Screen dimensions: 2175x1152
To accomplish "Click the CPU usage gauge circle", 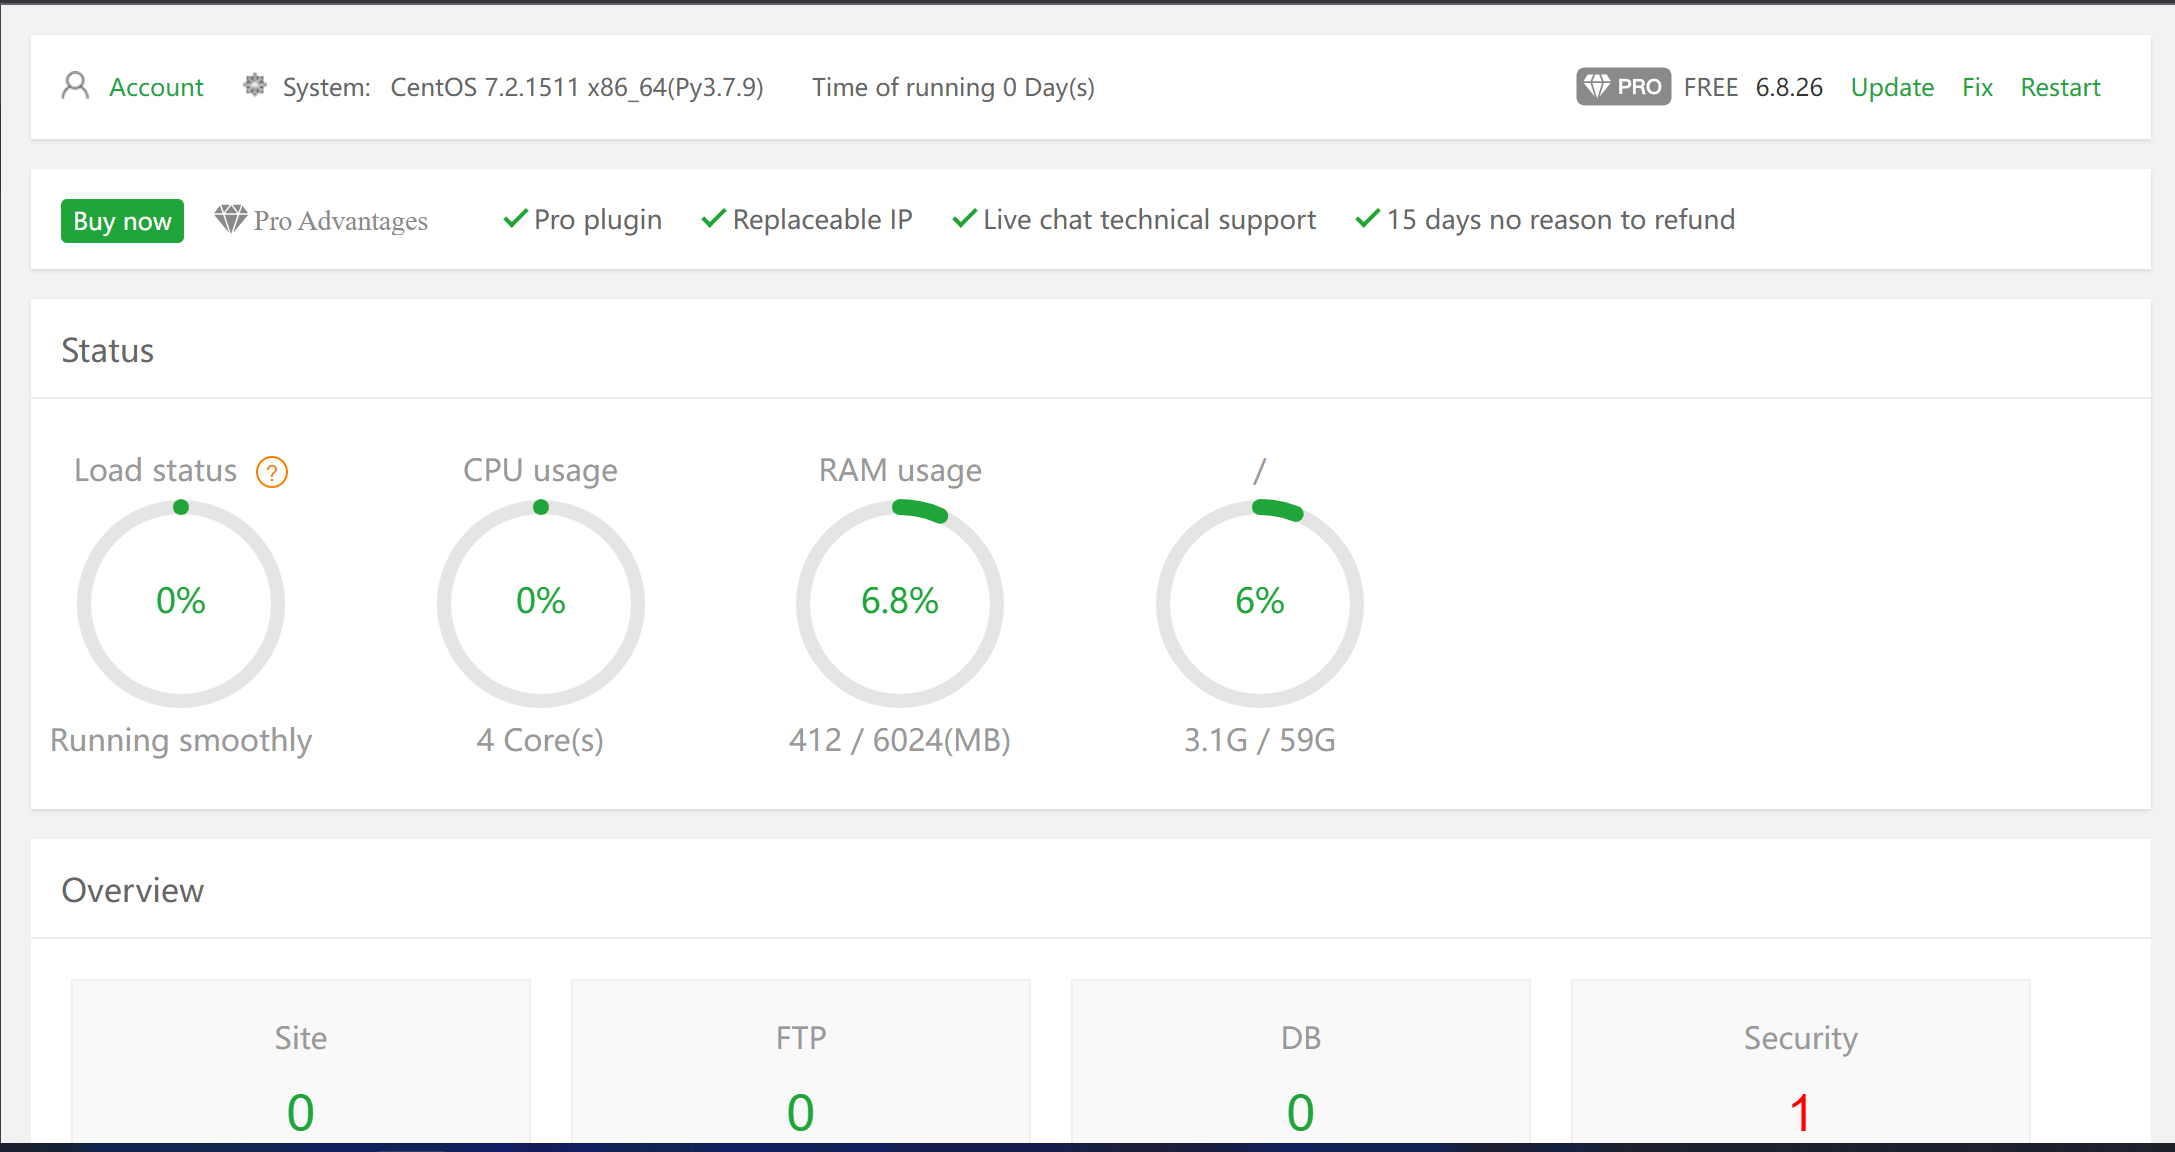I will point(541,603).
